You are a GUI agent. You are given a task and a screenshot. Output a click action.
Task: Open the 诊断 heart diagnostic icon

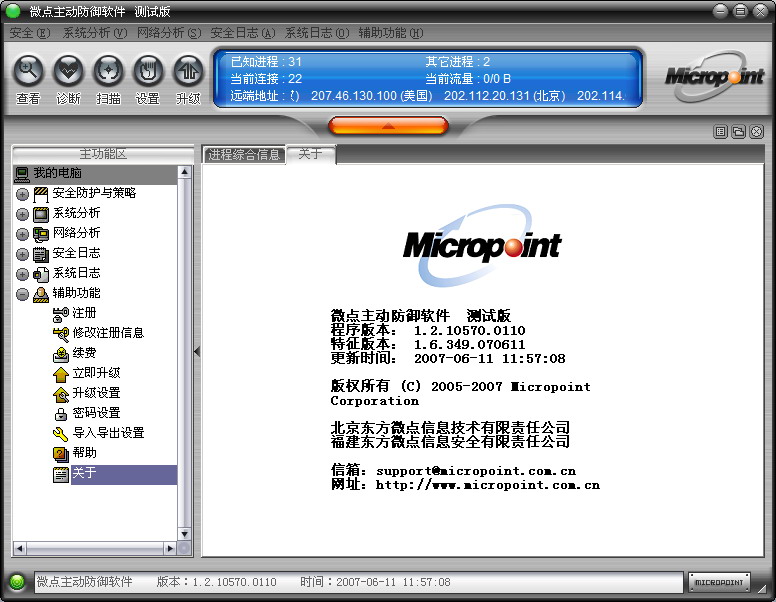68,71
